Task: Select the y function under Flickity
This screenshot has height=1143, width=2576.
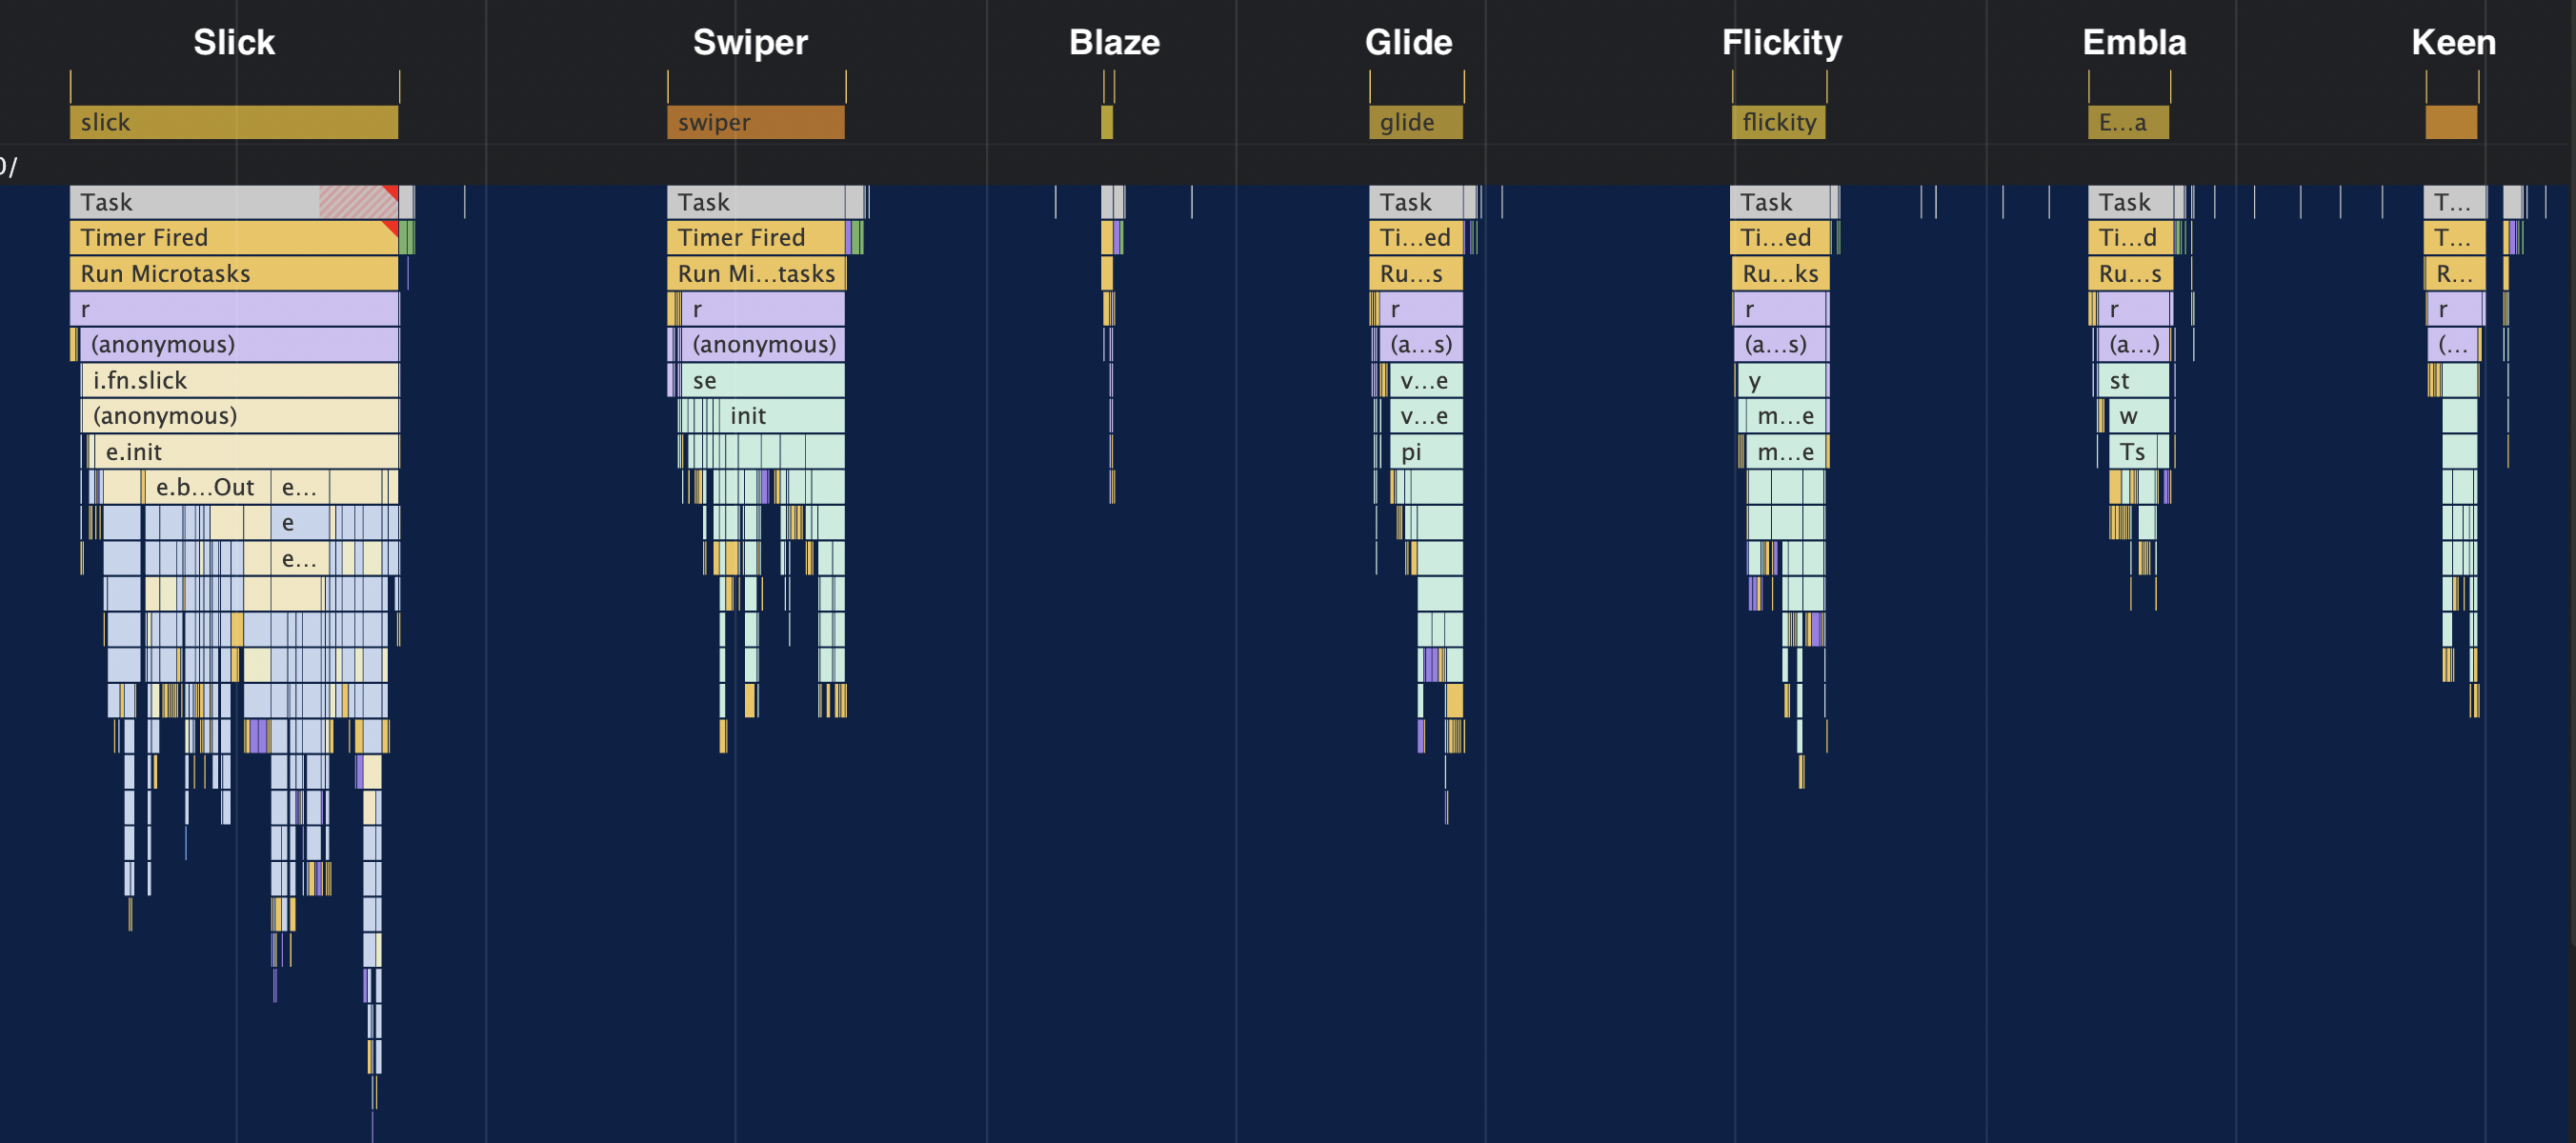Action: tap(1783, 380)
